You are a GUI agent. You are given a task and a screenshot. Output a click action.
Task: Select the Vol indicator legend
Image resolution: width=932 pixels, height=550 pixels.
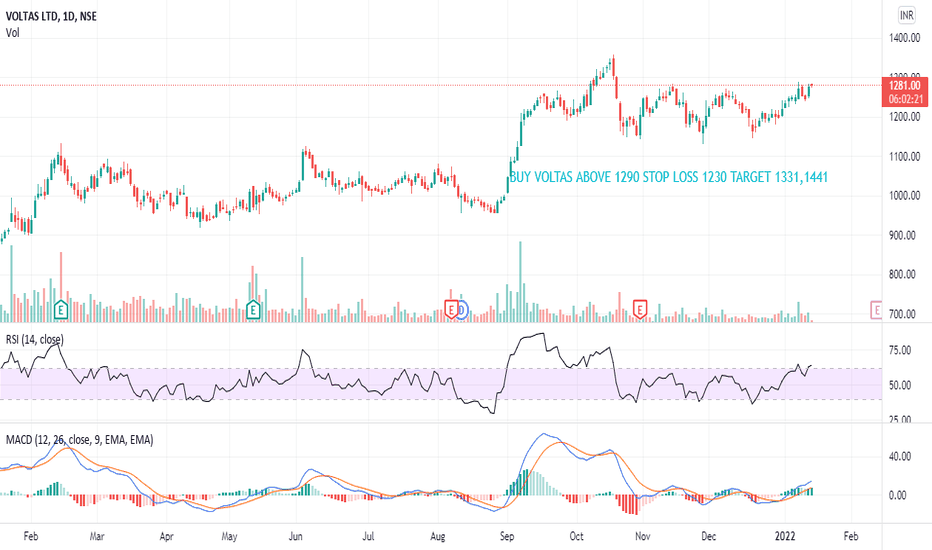click(x=12, y=33)
